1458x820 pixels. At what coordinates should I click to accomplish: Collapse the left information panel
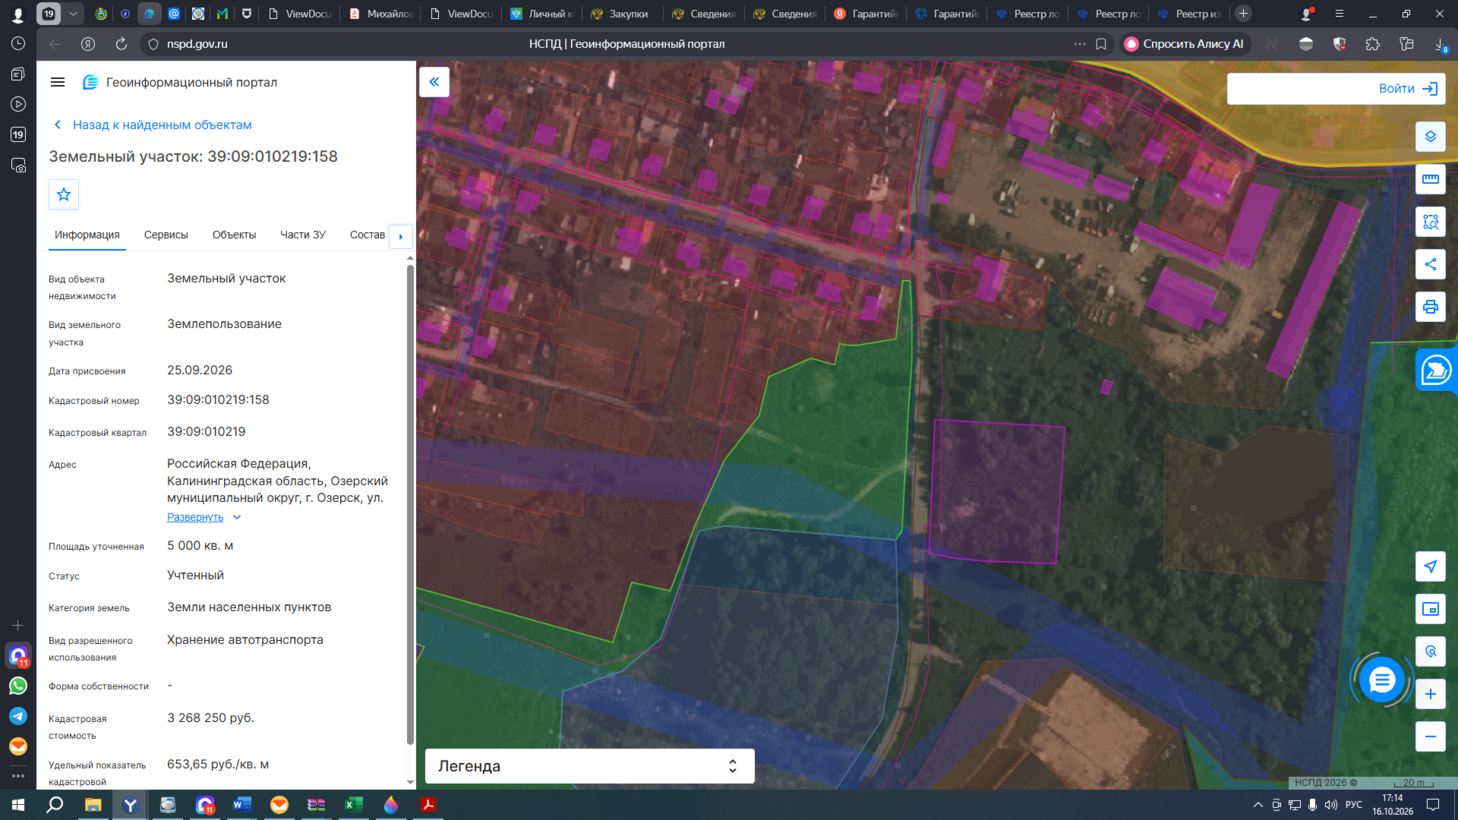pos(434,82)
